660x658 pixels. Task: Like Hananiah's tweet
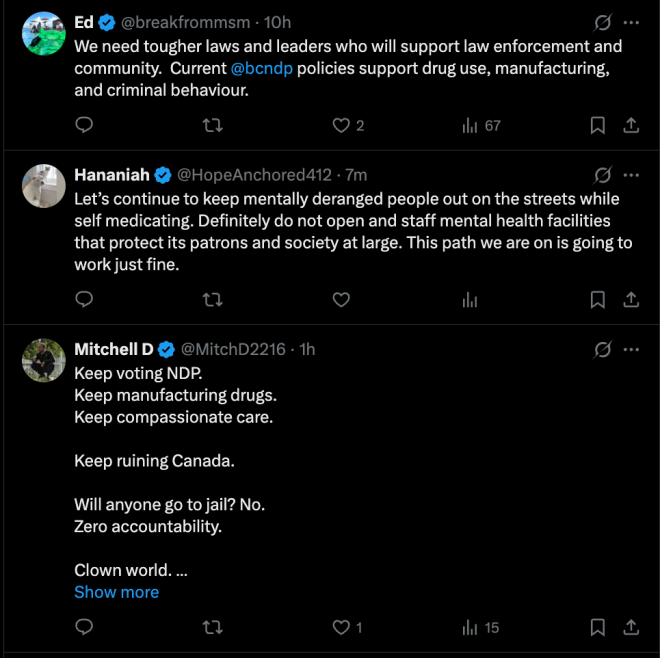click(341, 300)
